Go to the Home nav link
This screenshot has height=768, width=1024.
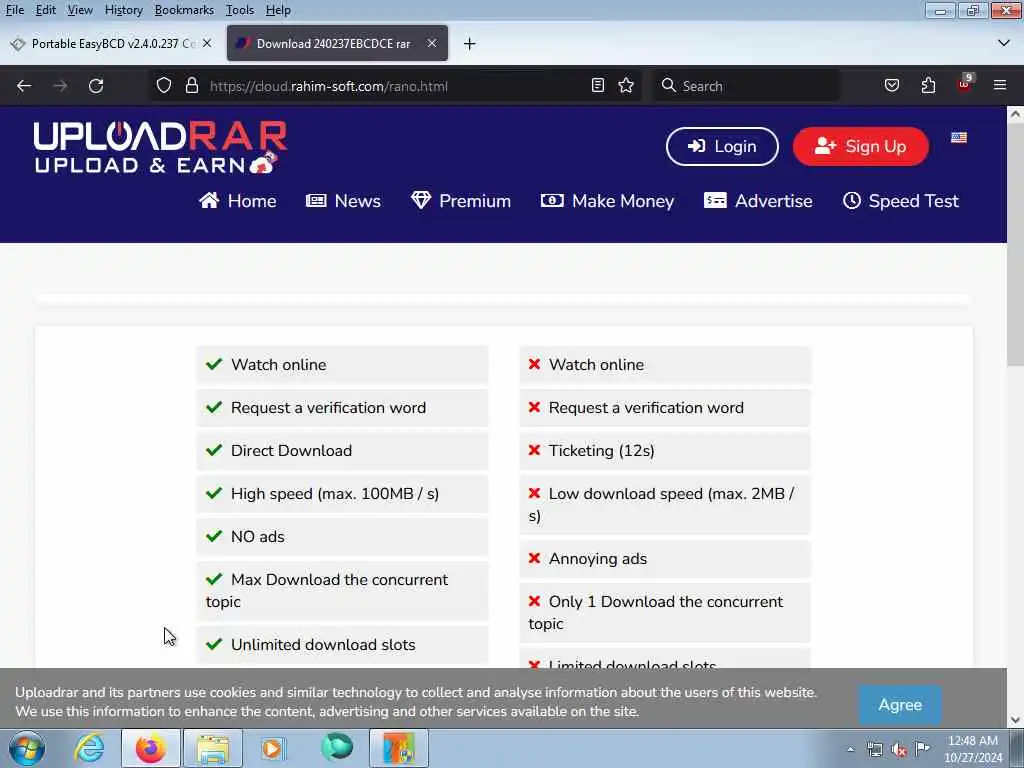coord(238,200)
